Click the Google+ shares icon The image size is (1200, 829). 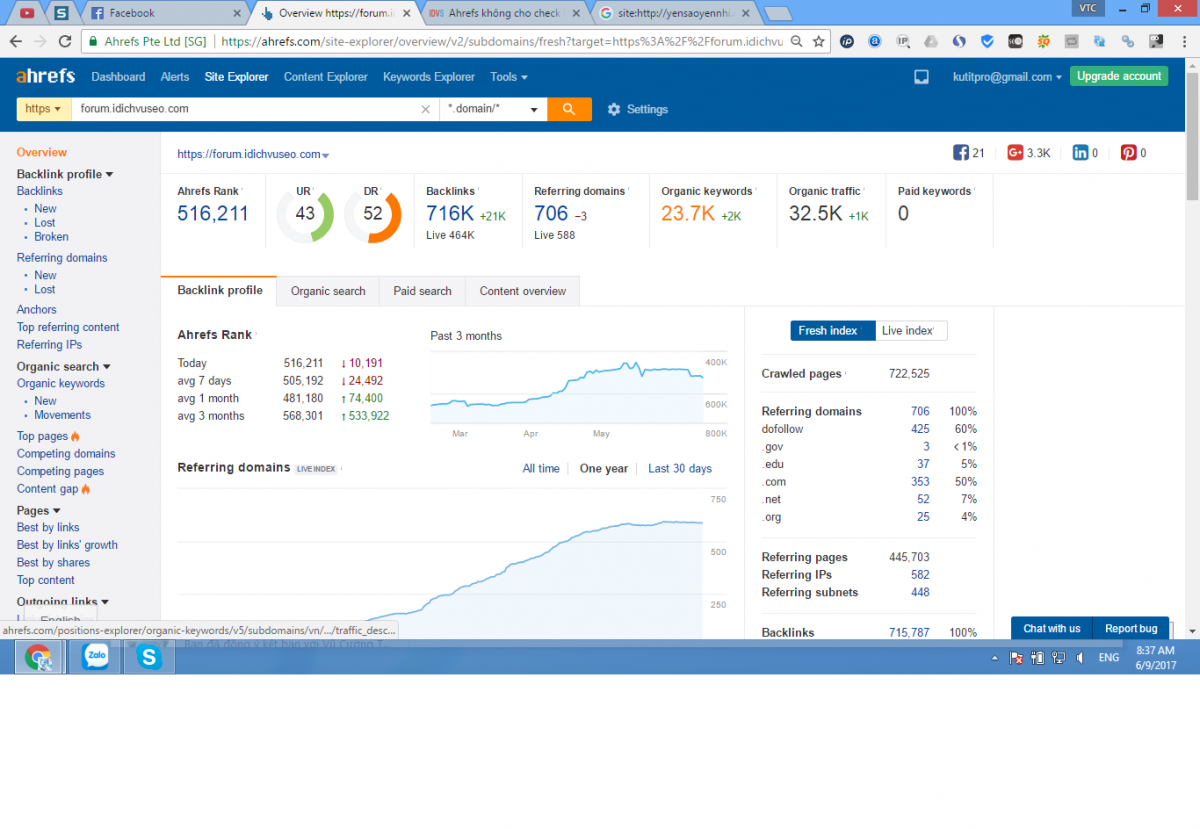(x=1015, y=153)
